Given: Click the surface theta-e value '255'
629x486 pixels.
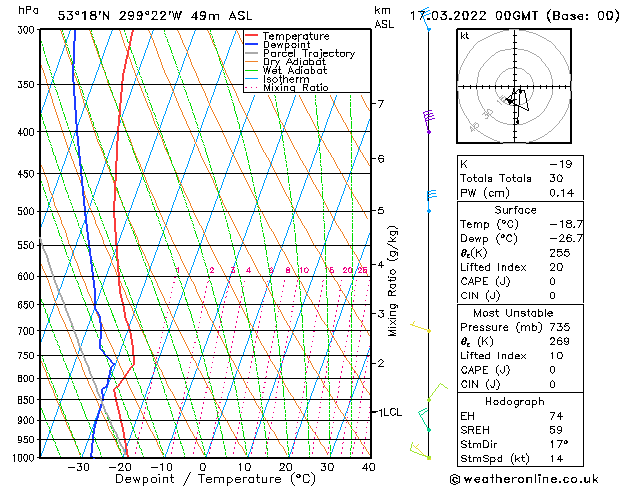Looking at the screenshot, I should click(560, 253).
